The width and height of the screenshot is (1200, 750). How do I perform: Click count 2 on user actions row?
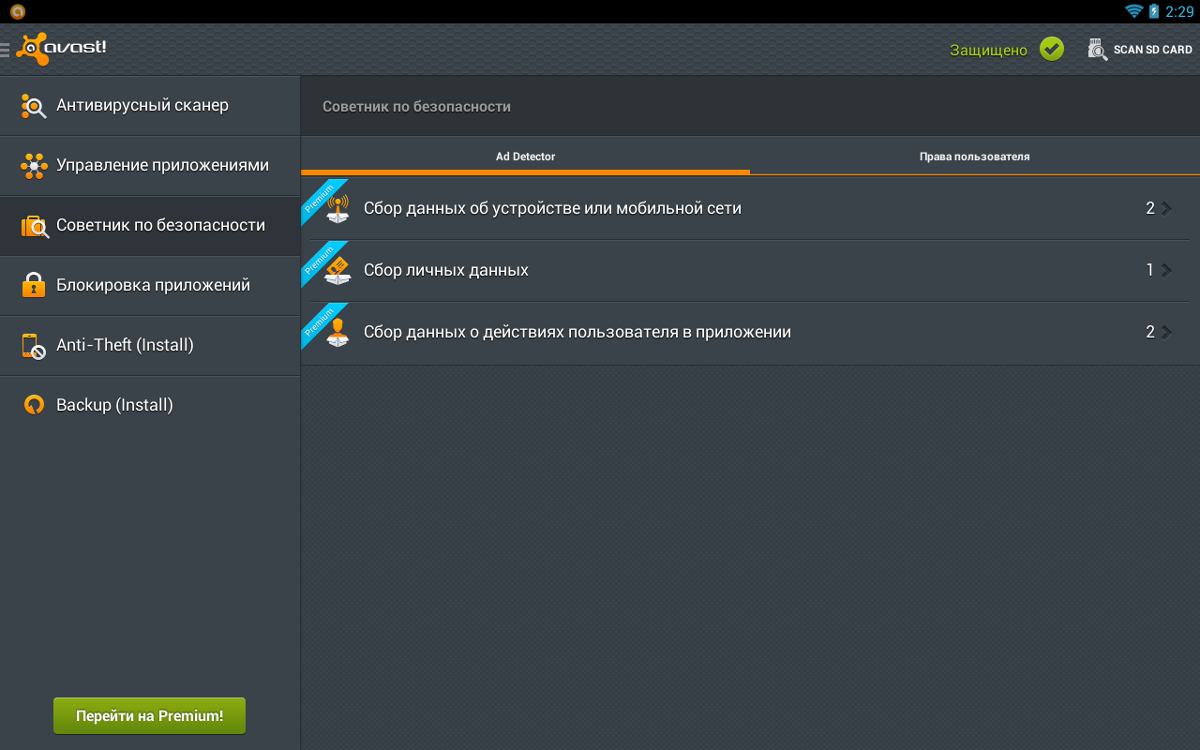(1150, 332)
